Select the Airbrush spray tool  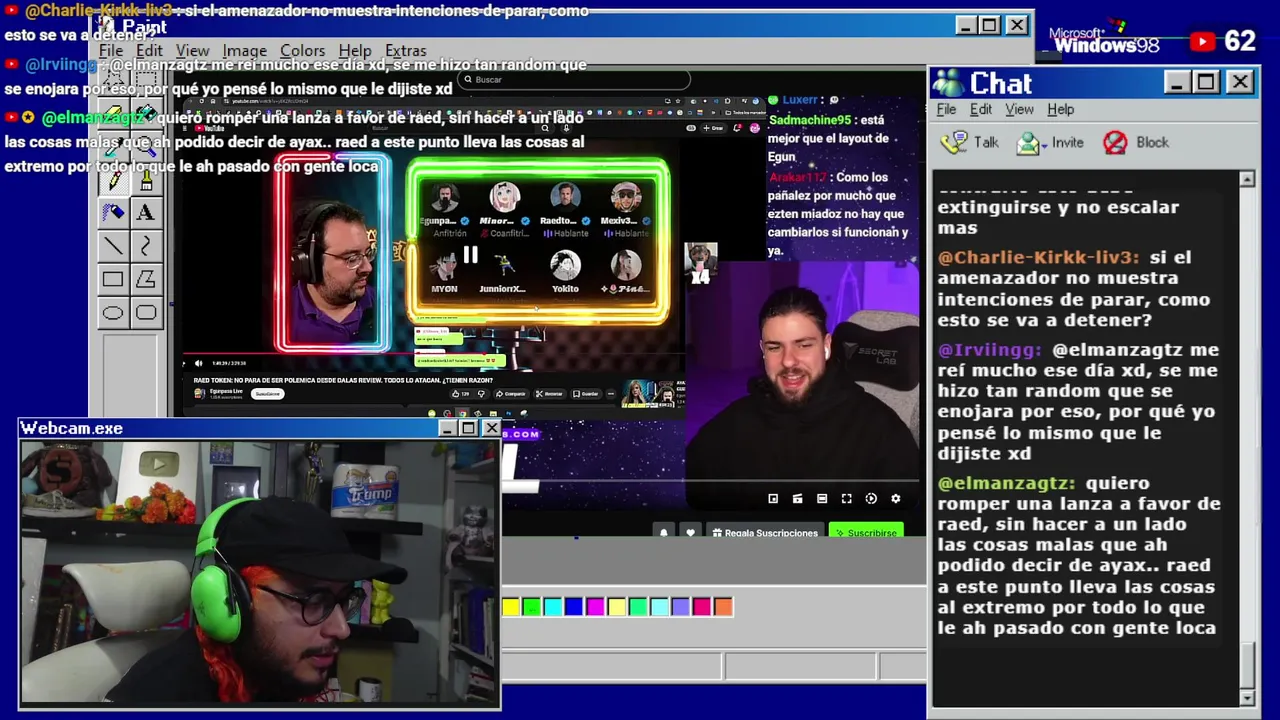coord(113,212)
